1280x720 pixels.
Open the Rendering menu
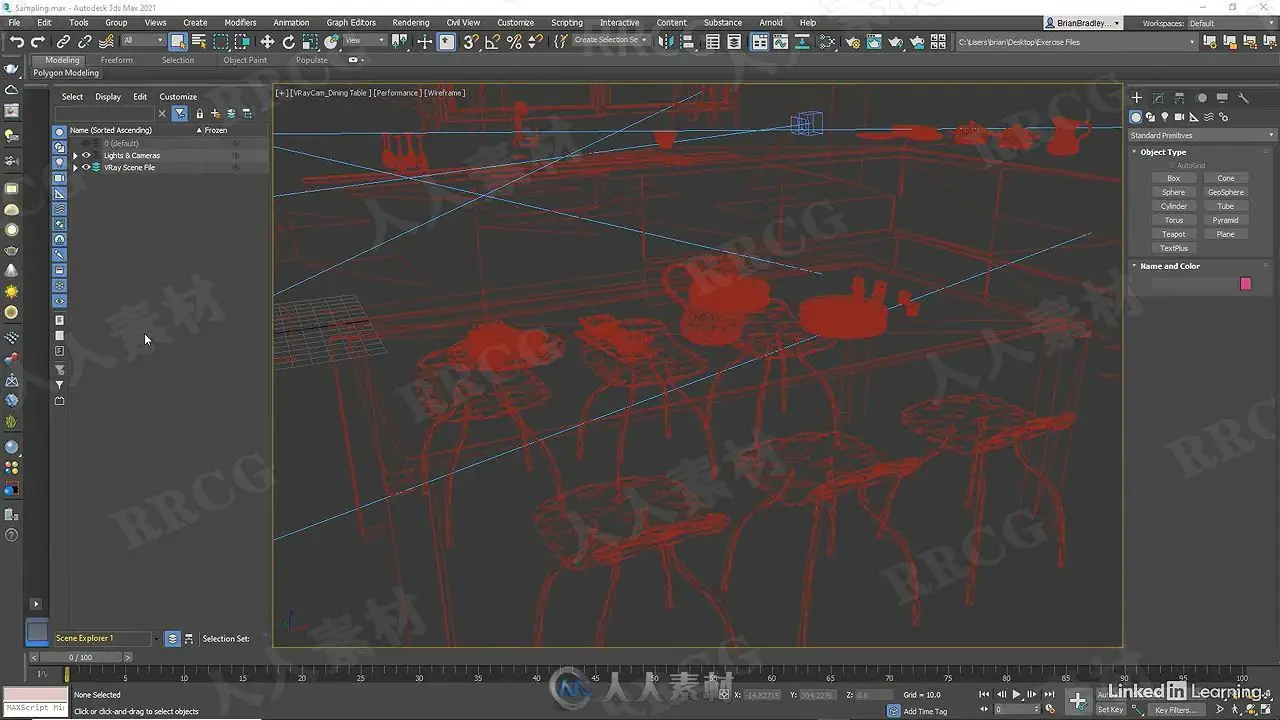pos(411,22)
